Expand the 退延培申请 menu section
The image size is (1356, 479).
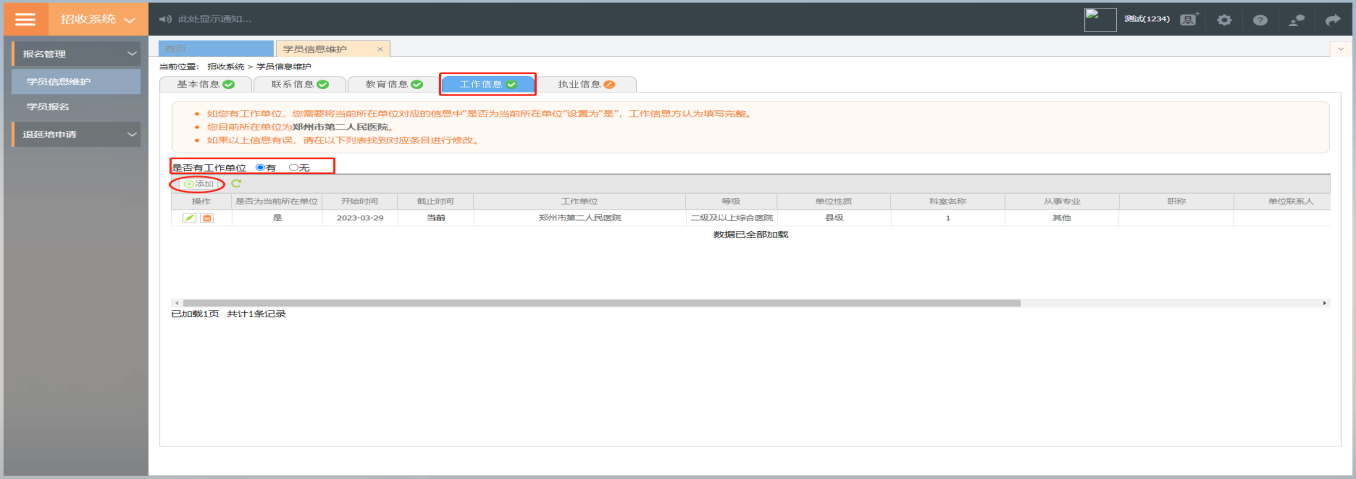(x=75, y=134)
